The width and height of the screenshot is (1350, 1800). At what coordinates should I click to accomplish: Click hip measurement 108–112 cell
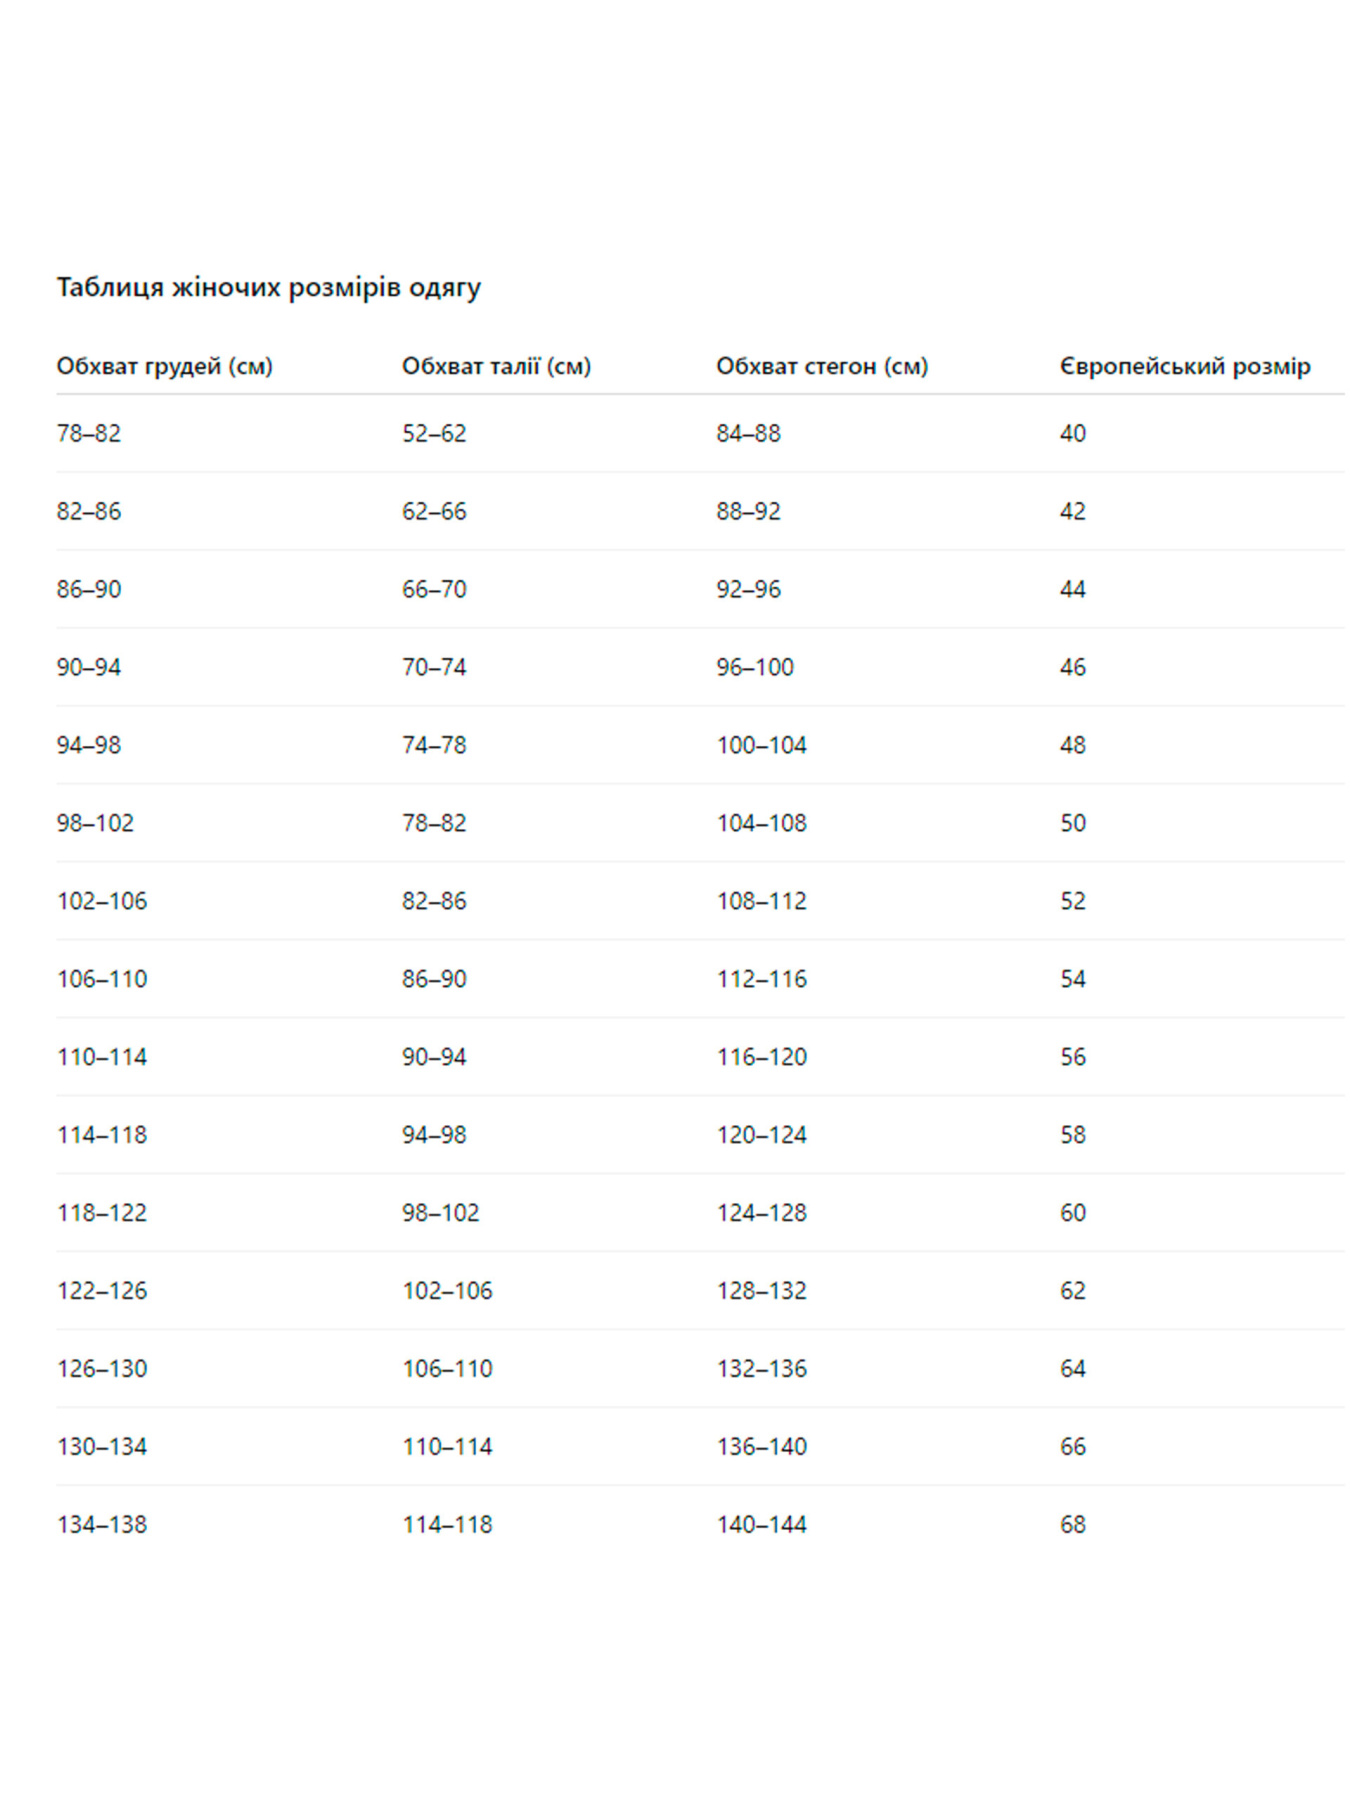761,901
